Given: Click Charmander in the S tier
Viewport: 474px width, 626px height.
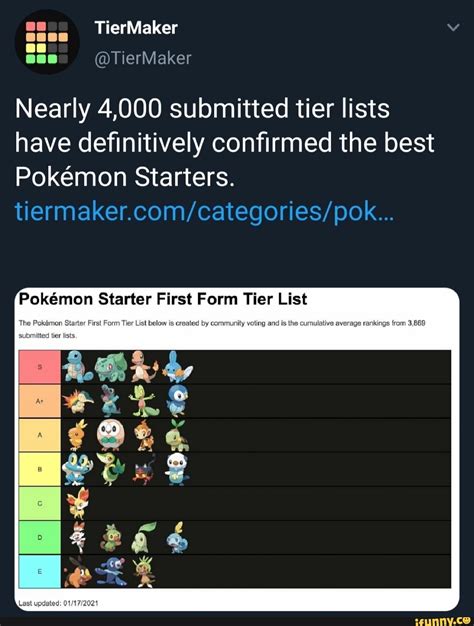Looking at the screenshot, I should coord(144,367).
